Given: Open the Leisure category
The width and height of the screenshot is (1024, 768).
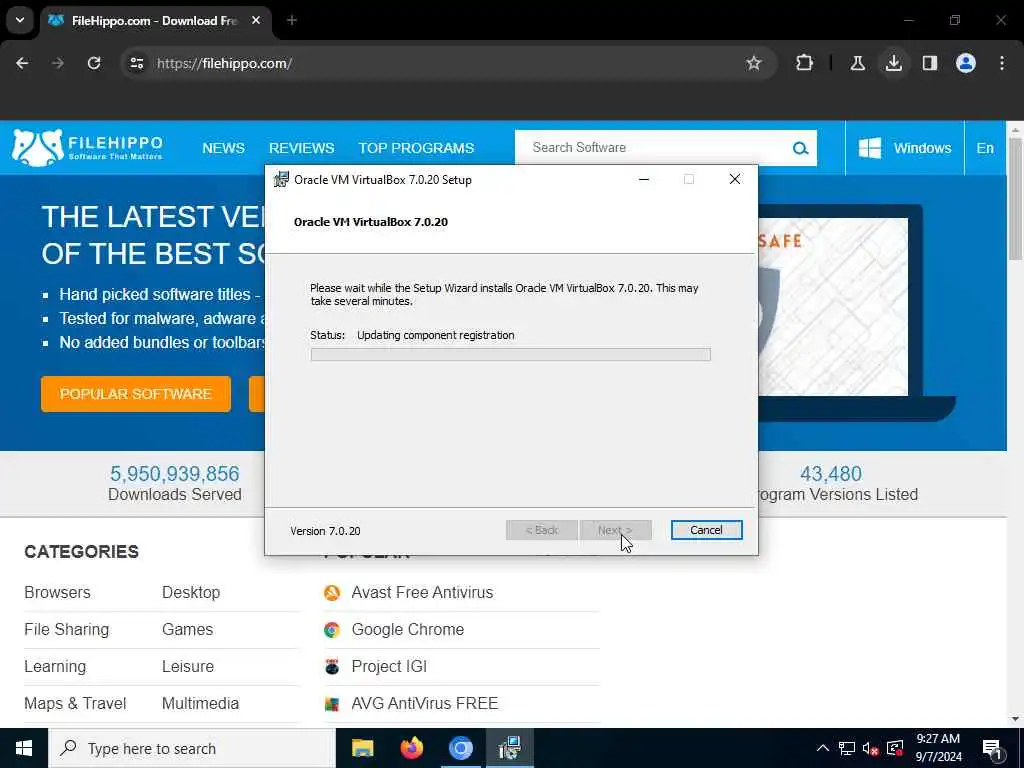Looking at the screenshot, I should click(188, 667).
